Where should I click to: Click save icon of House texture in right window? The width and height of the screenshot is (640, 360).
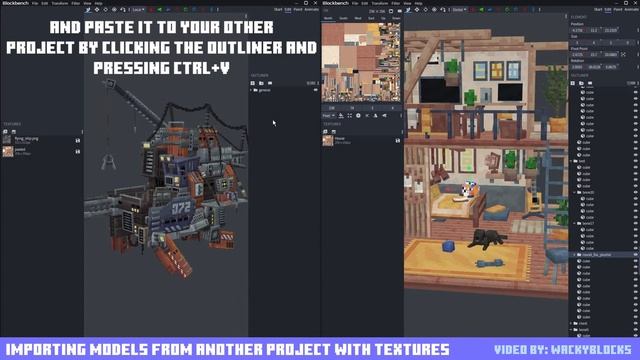point(398,141)
